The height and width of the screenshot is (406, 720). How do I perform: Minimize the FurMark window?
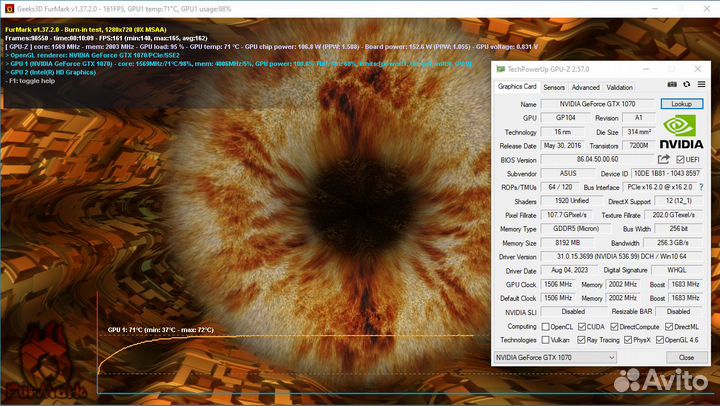point(655,9)
